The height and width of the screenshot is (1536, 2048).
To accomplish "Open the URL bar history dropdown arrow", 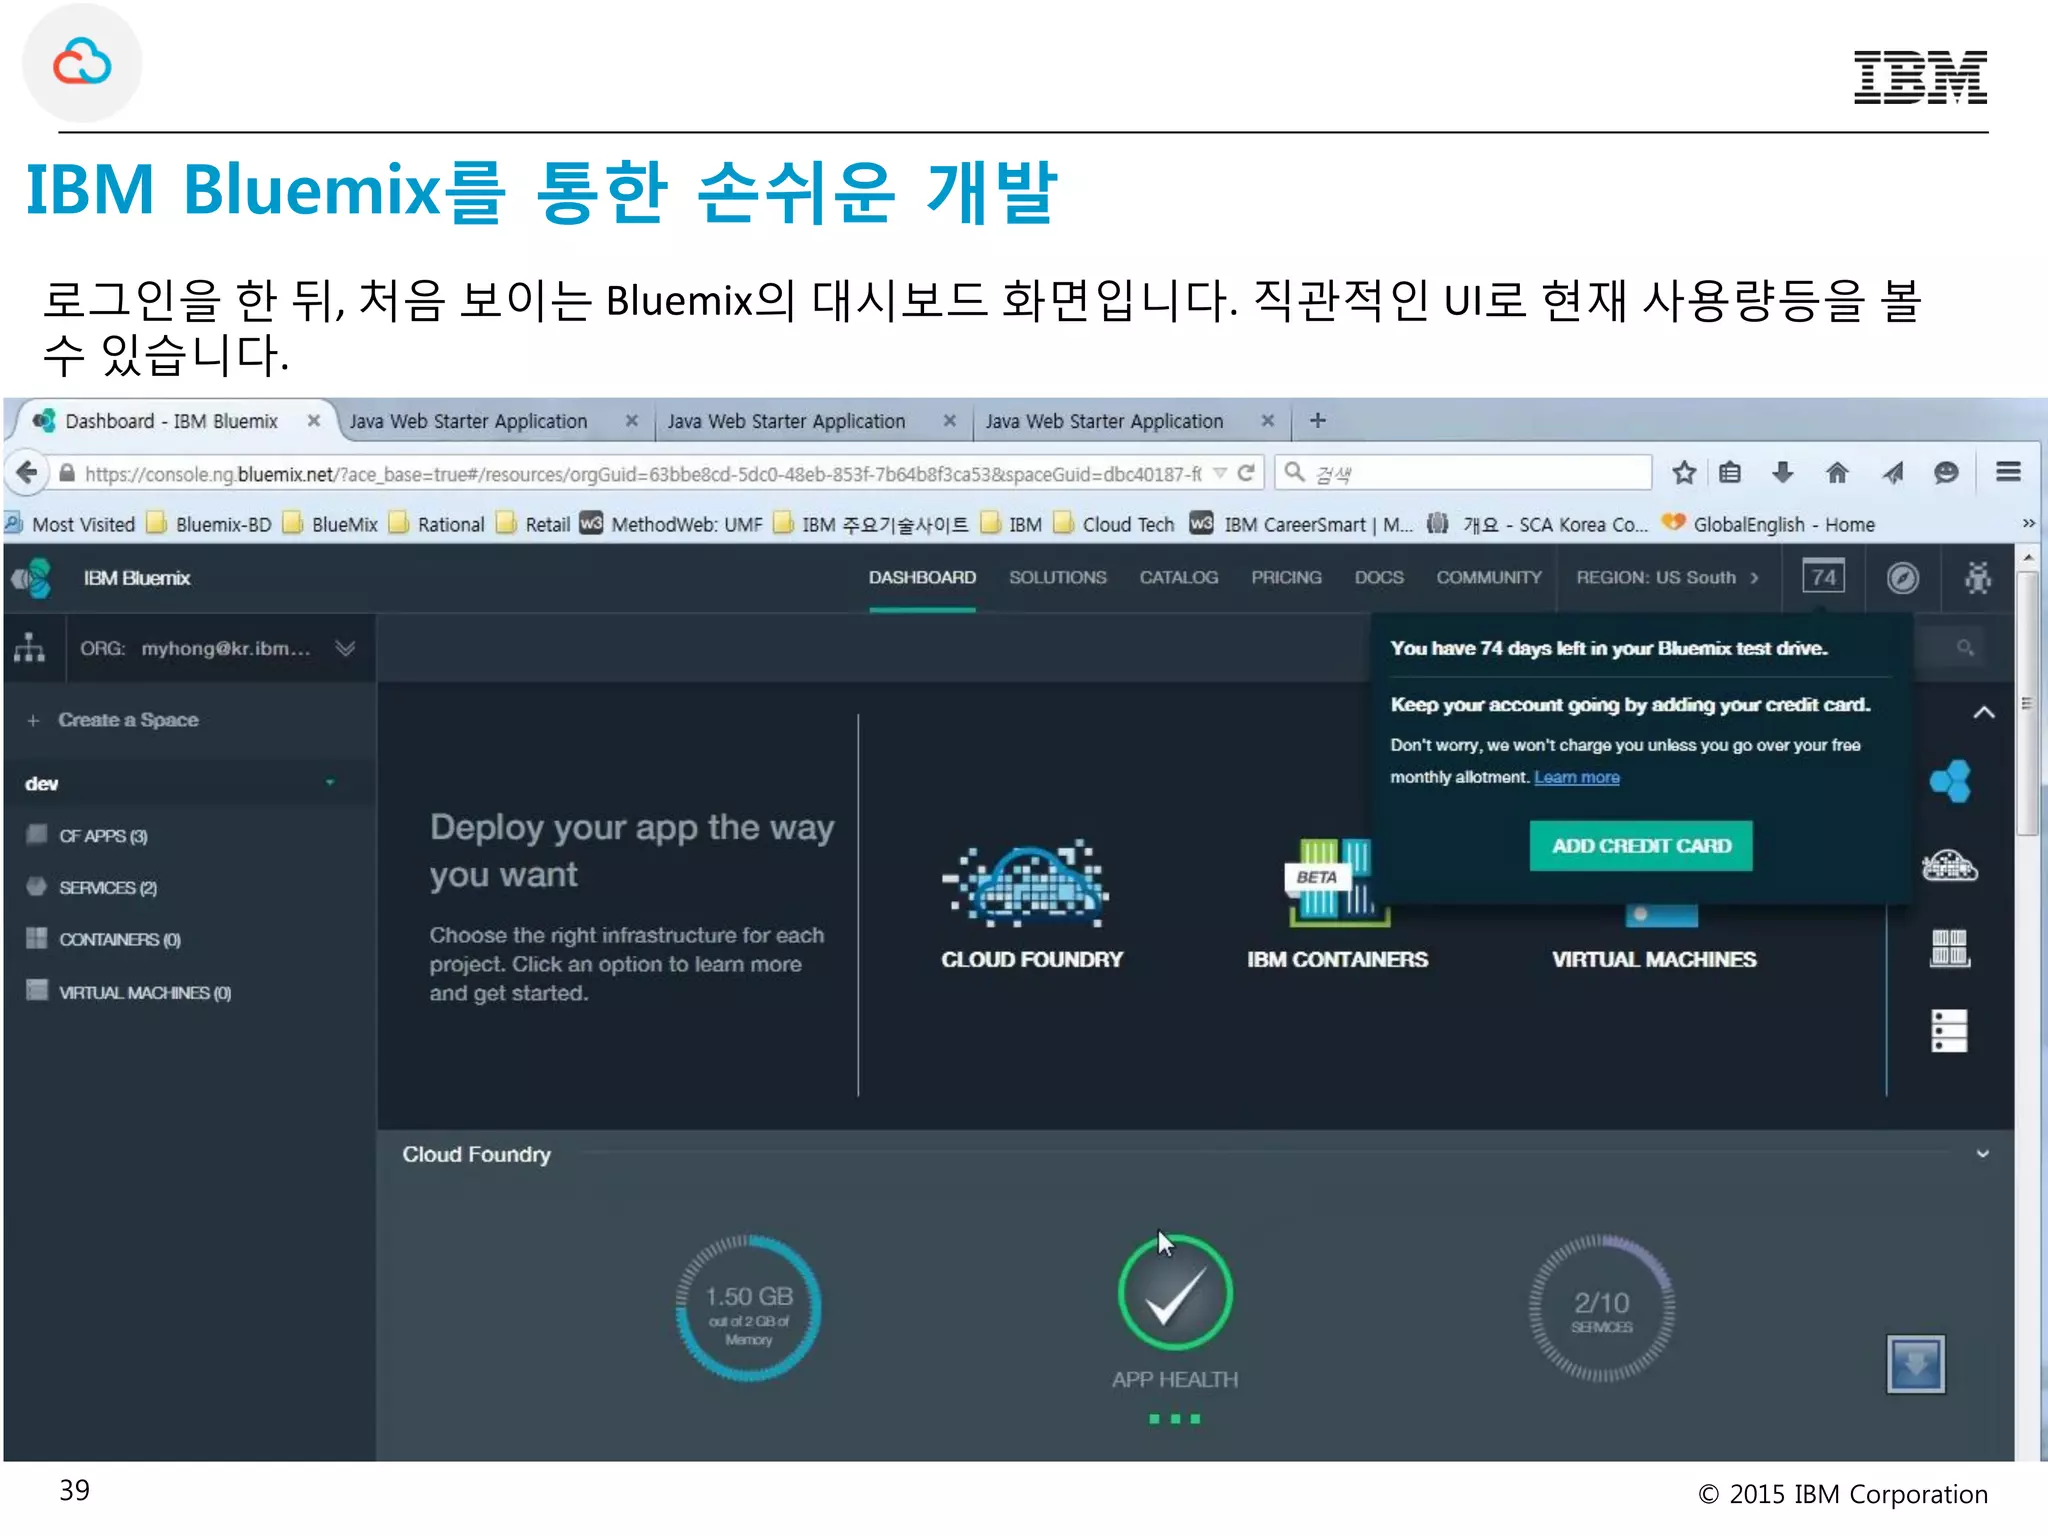I will (x=1220, y=472).
